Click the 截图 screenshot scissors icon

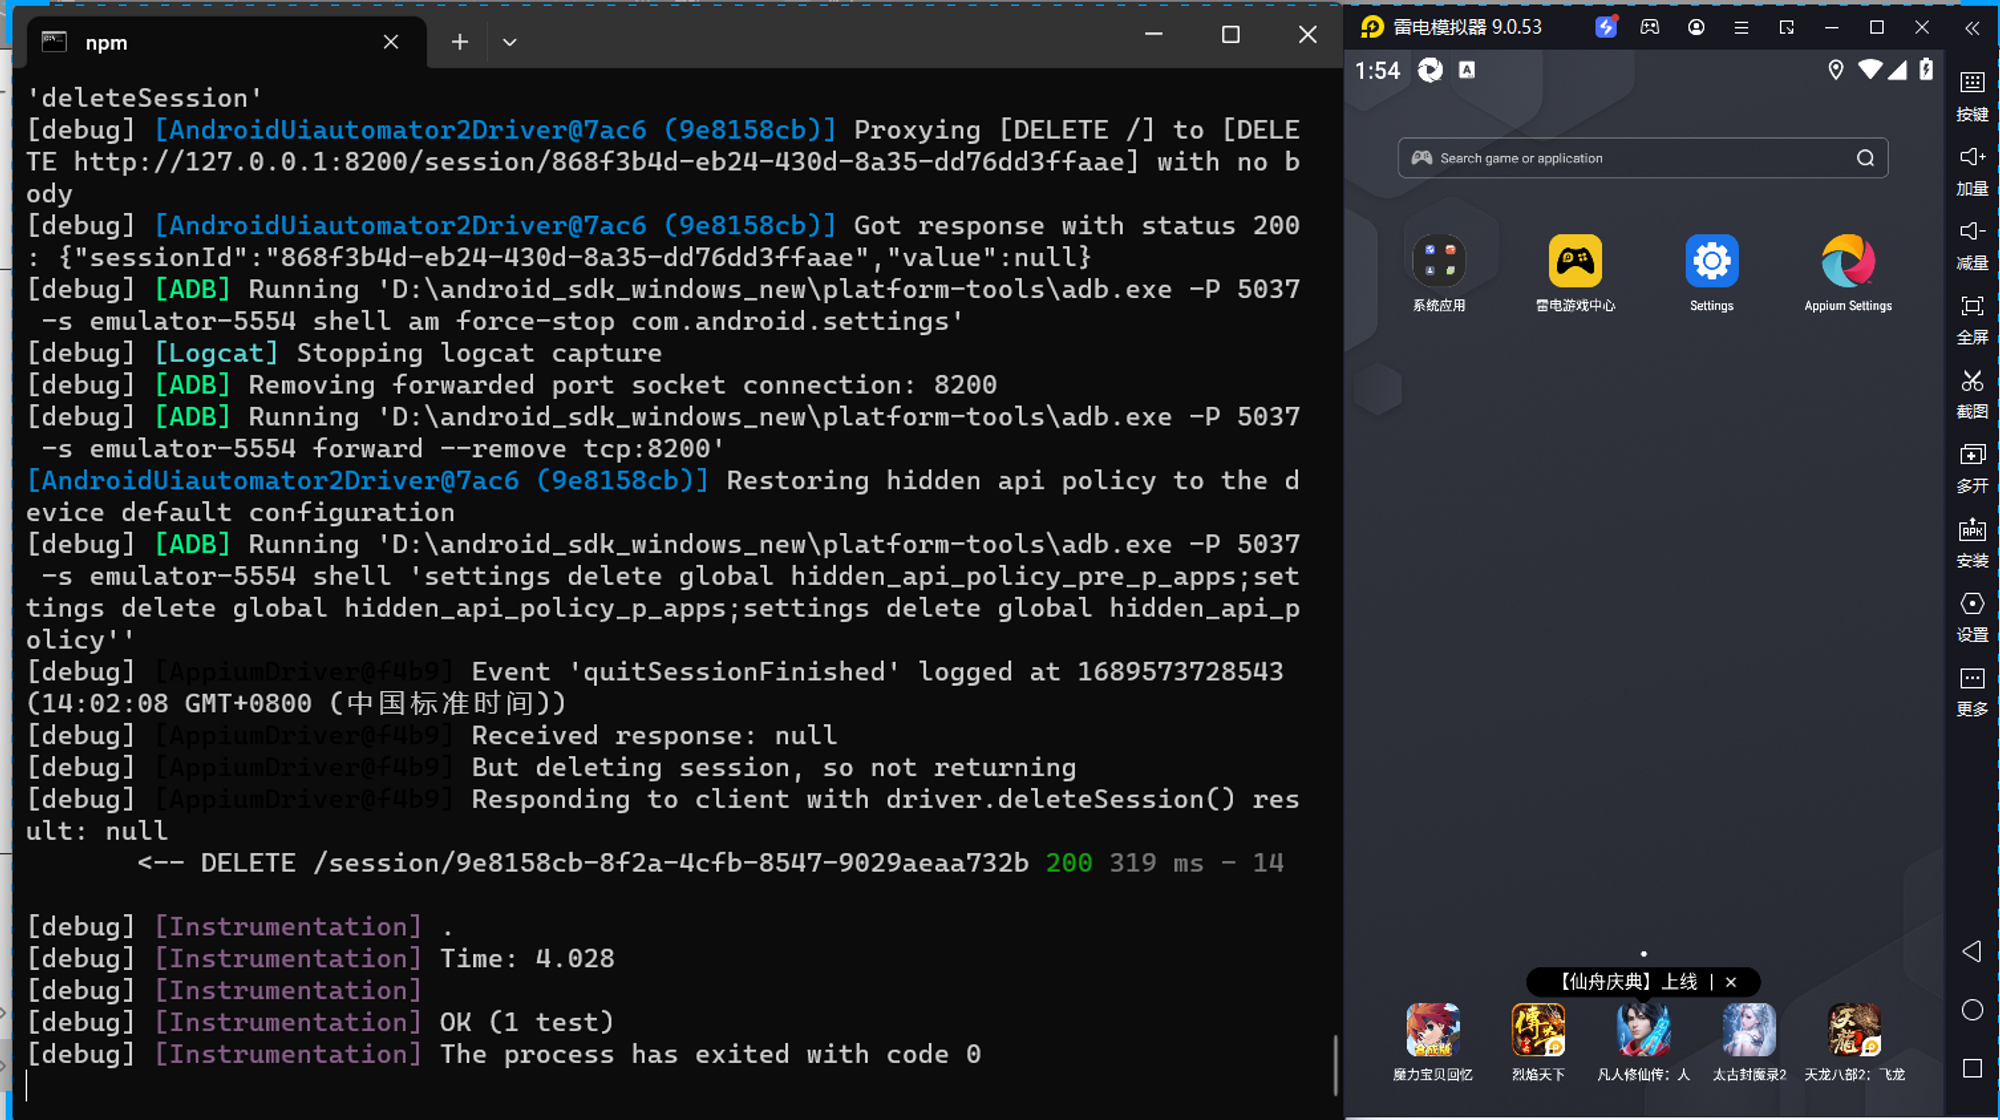(1971, 381)
